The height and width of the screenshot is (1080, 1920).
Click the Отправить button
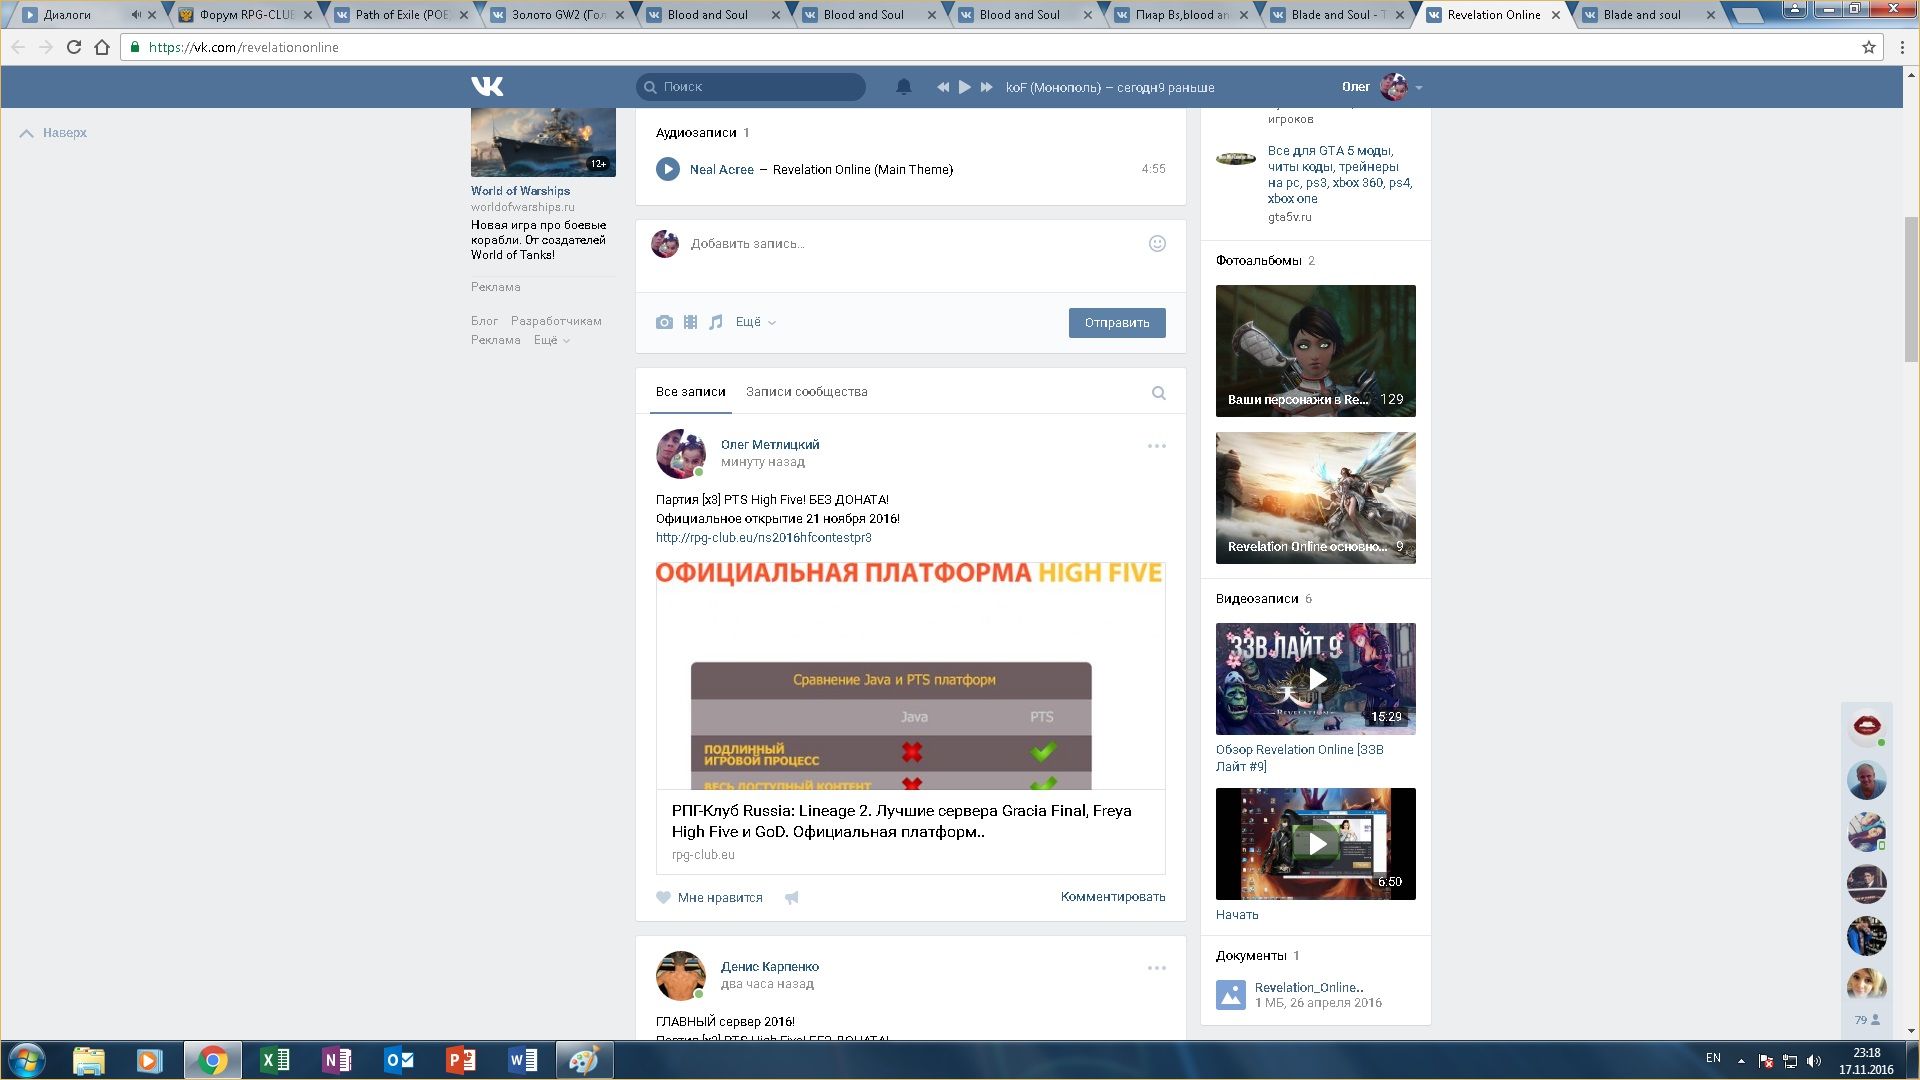point(1117,322)
